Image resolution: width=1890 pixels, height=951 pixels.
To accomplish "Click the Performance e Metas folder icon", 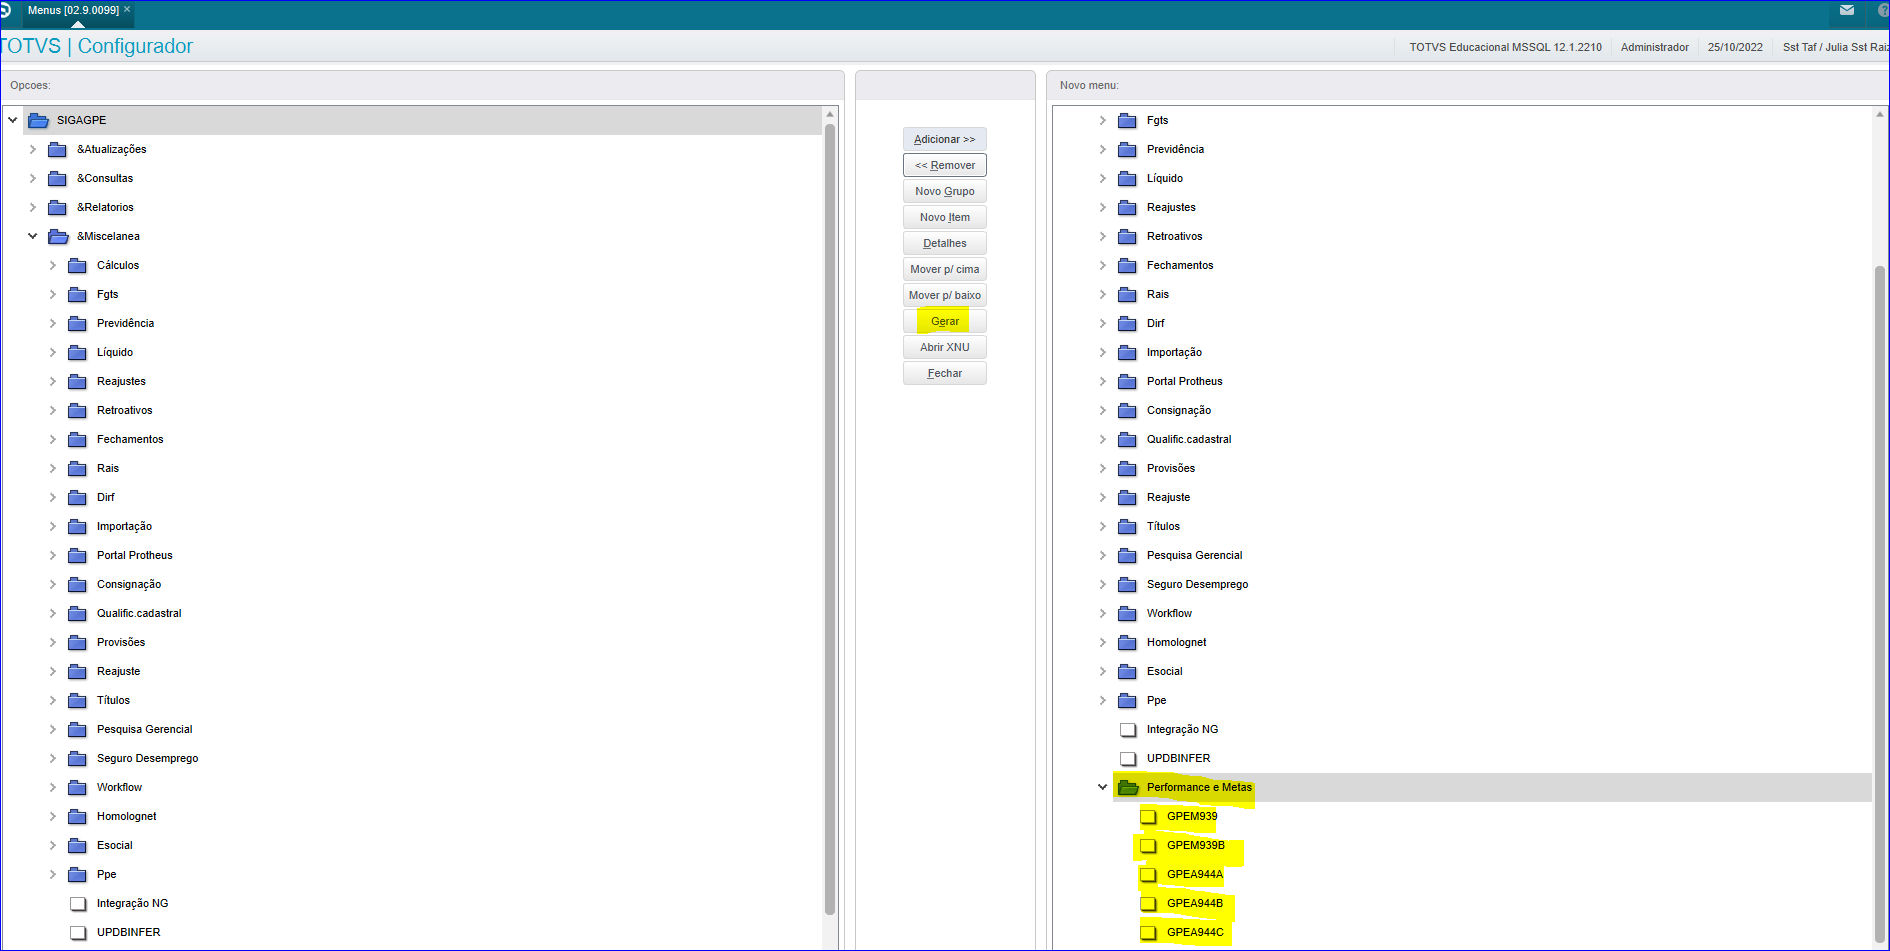I will [x=1128, y=788].
